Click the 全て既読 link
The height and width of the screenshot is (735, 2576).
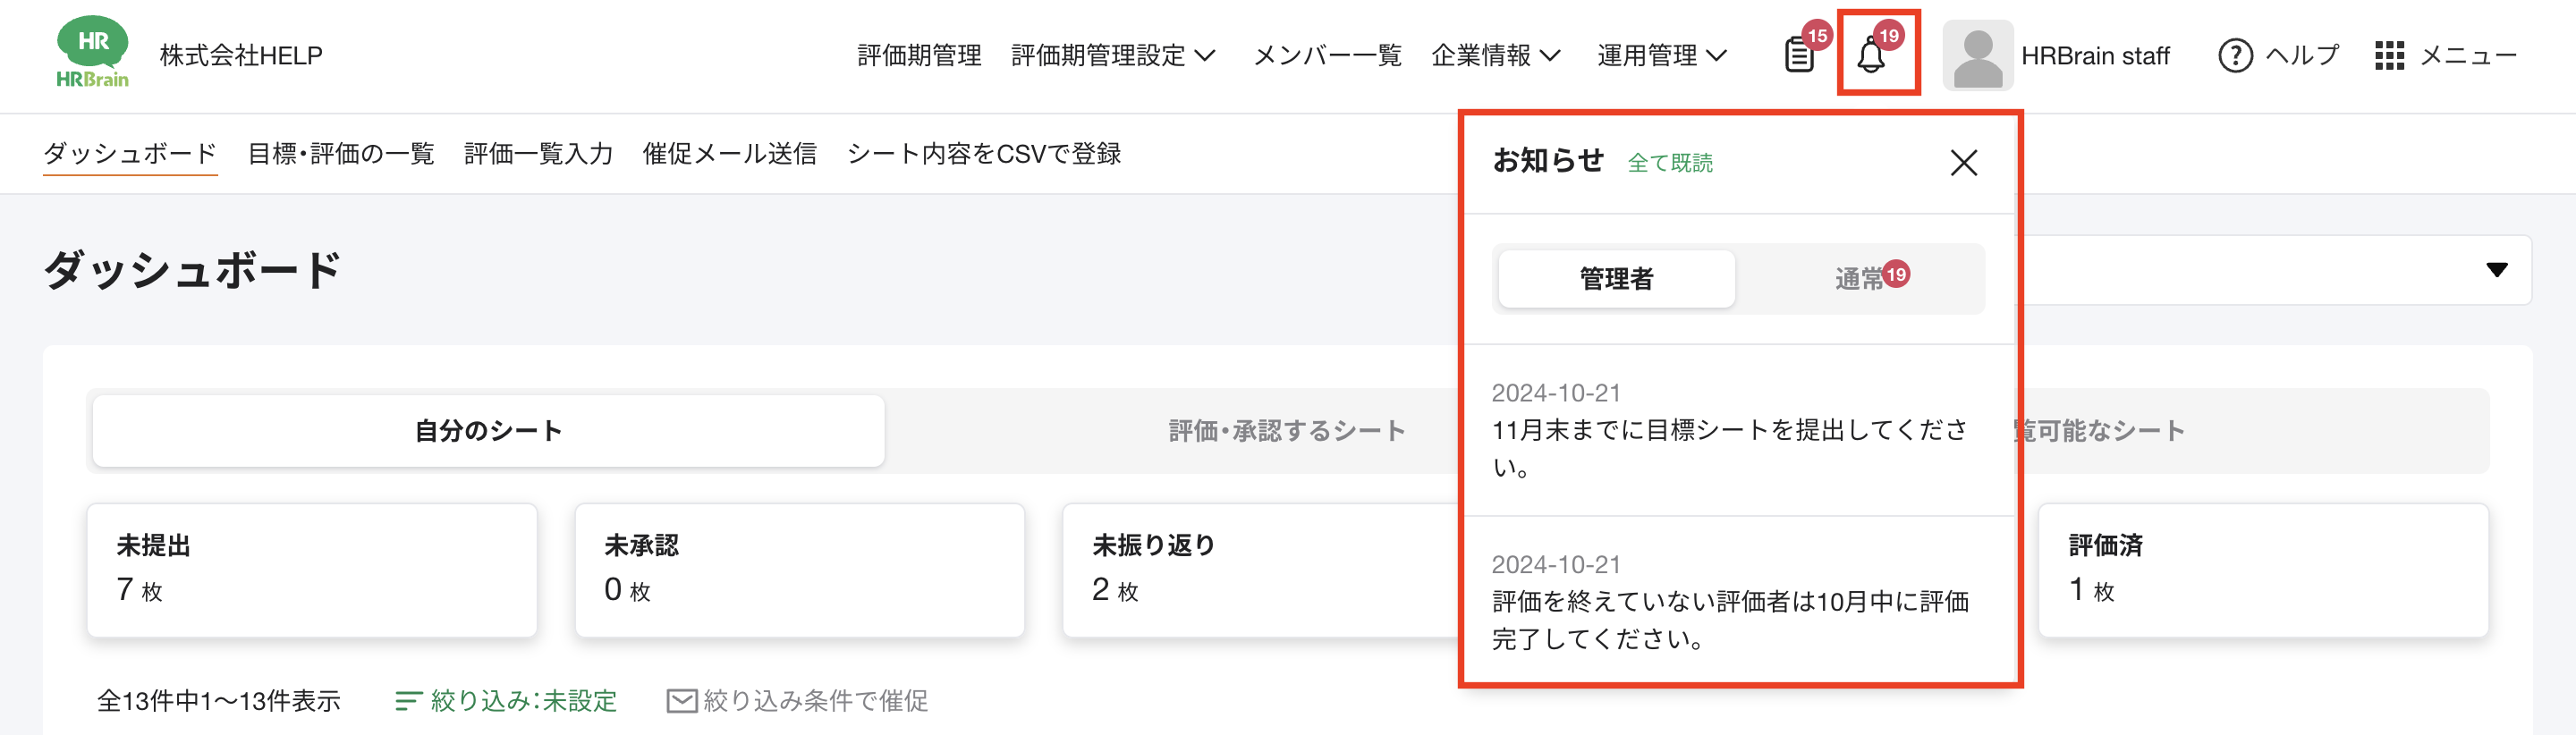pyautogui.click(x=1669, y=163)
